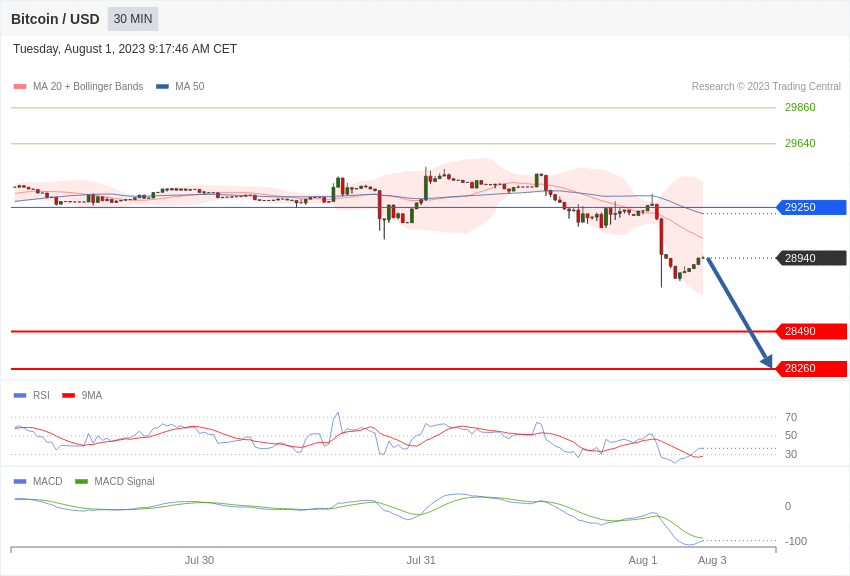850x576 pixels.
Task: Click the Aug 1 date axis label
Action: pos(642,560)
